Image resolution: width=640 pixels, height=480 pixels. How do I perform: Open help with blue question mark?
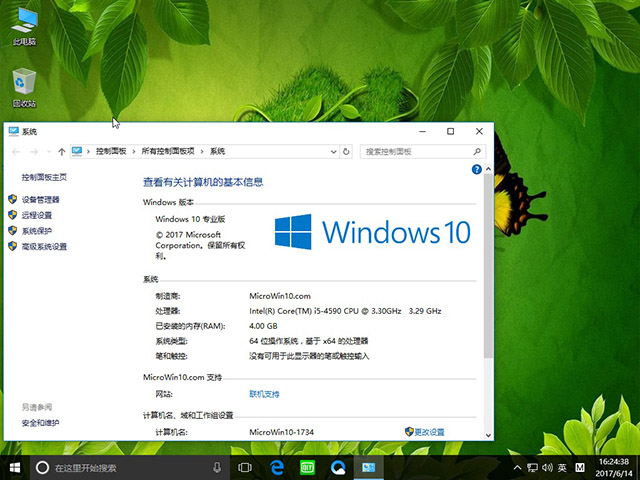click(x=476, y=169)
